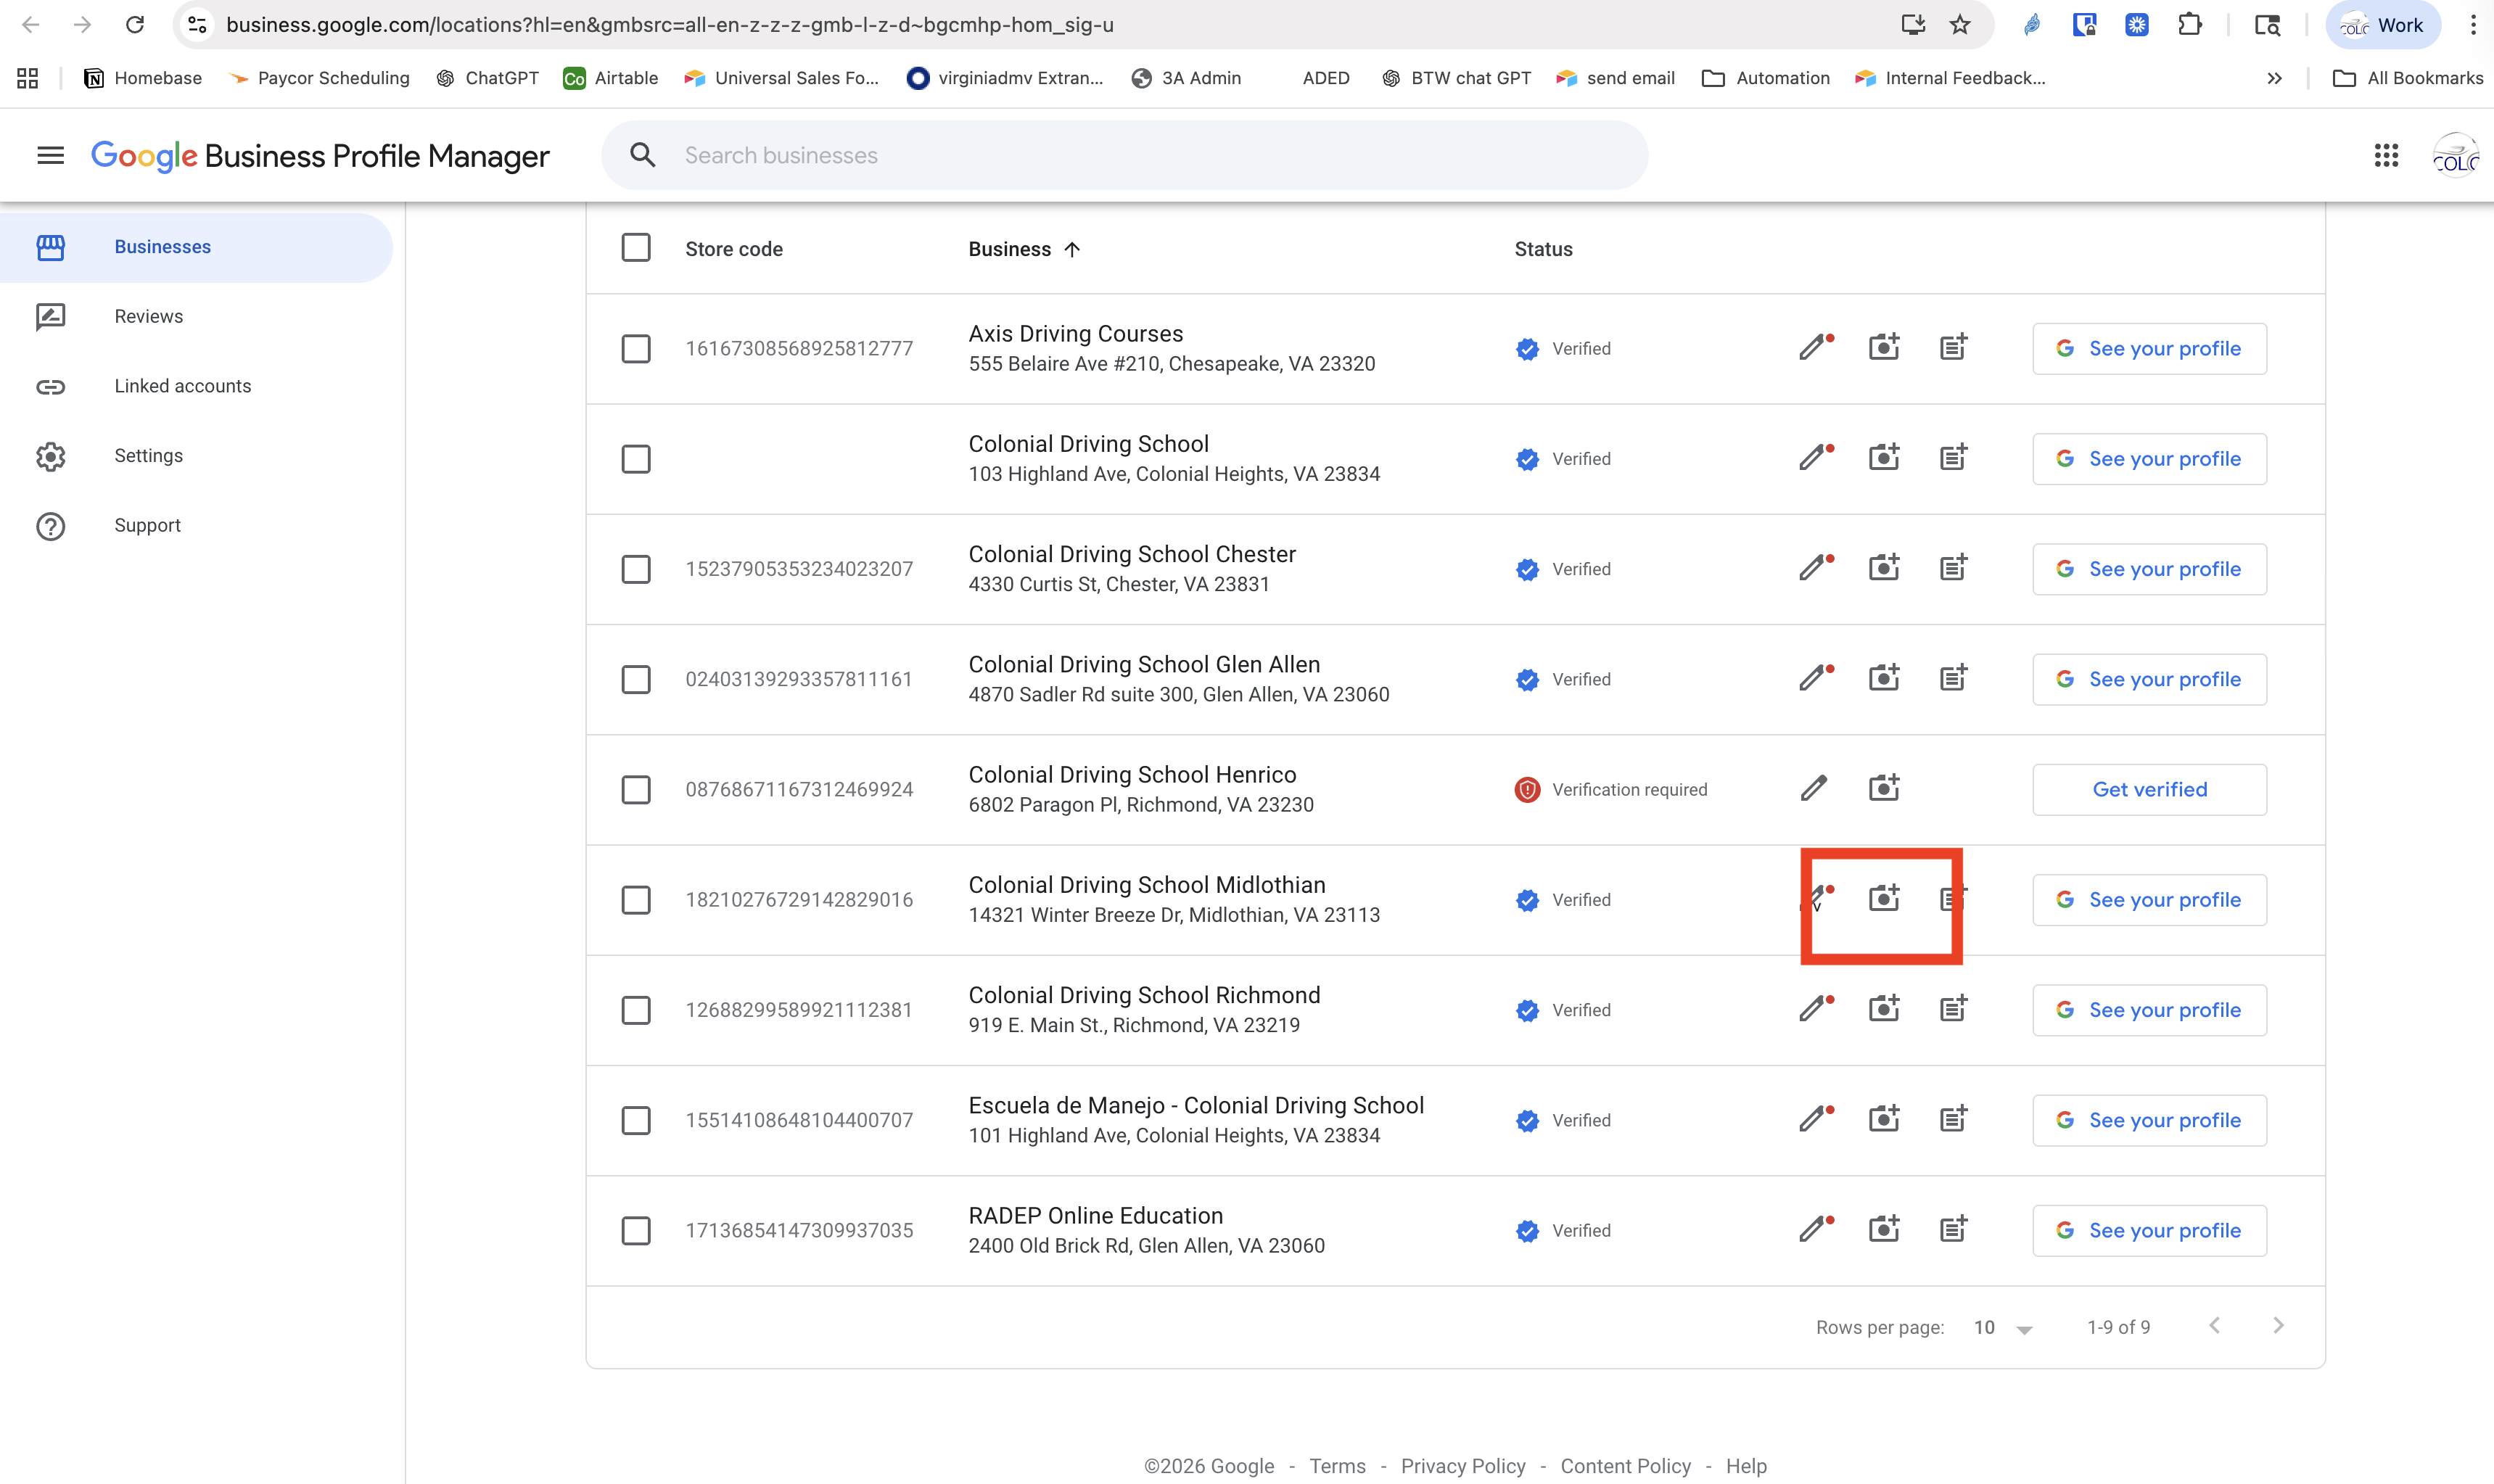
Task: Check the Colonial Driving School Richmond row
Action: coord(636,1010)
